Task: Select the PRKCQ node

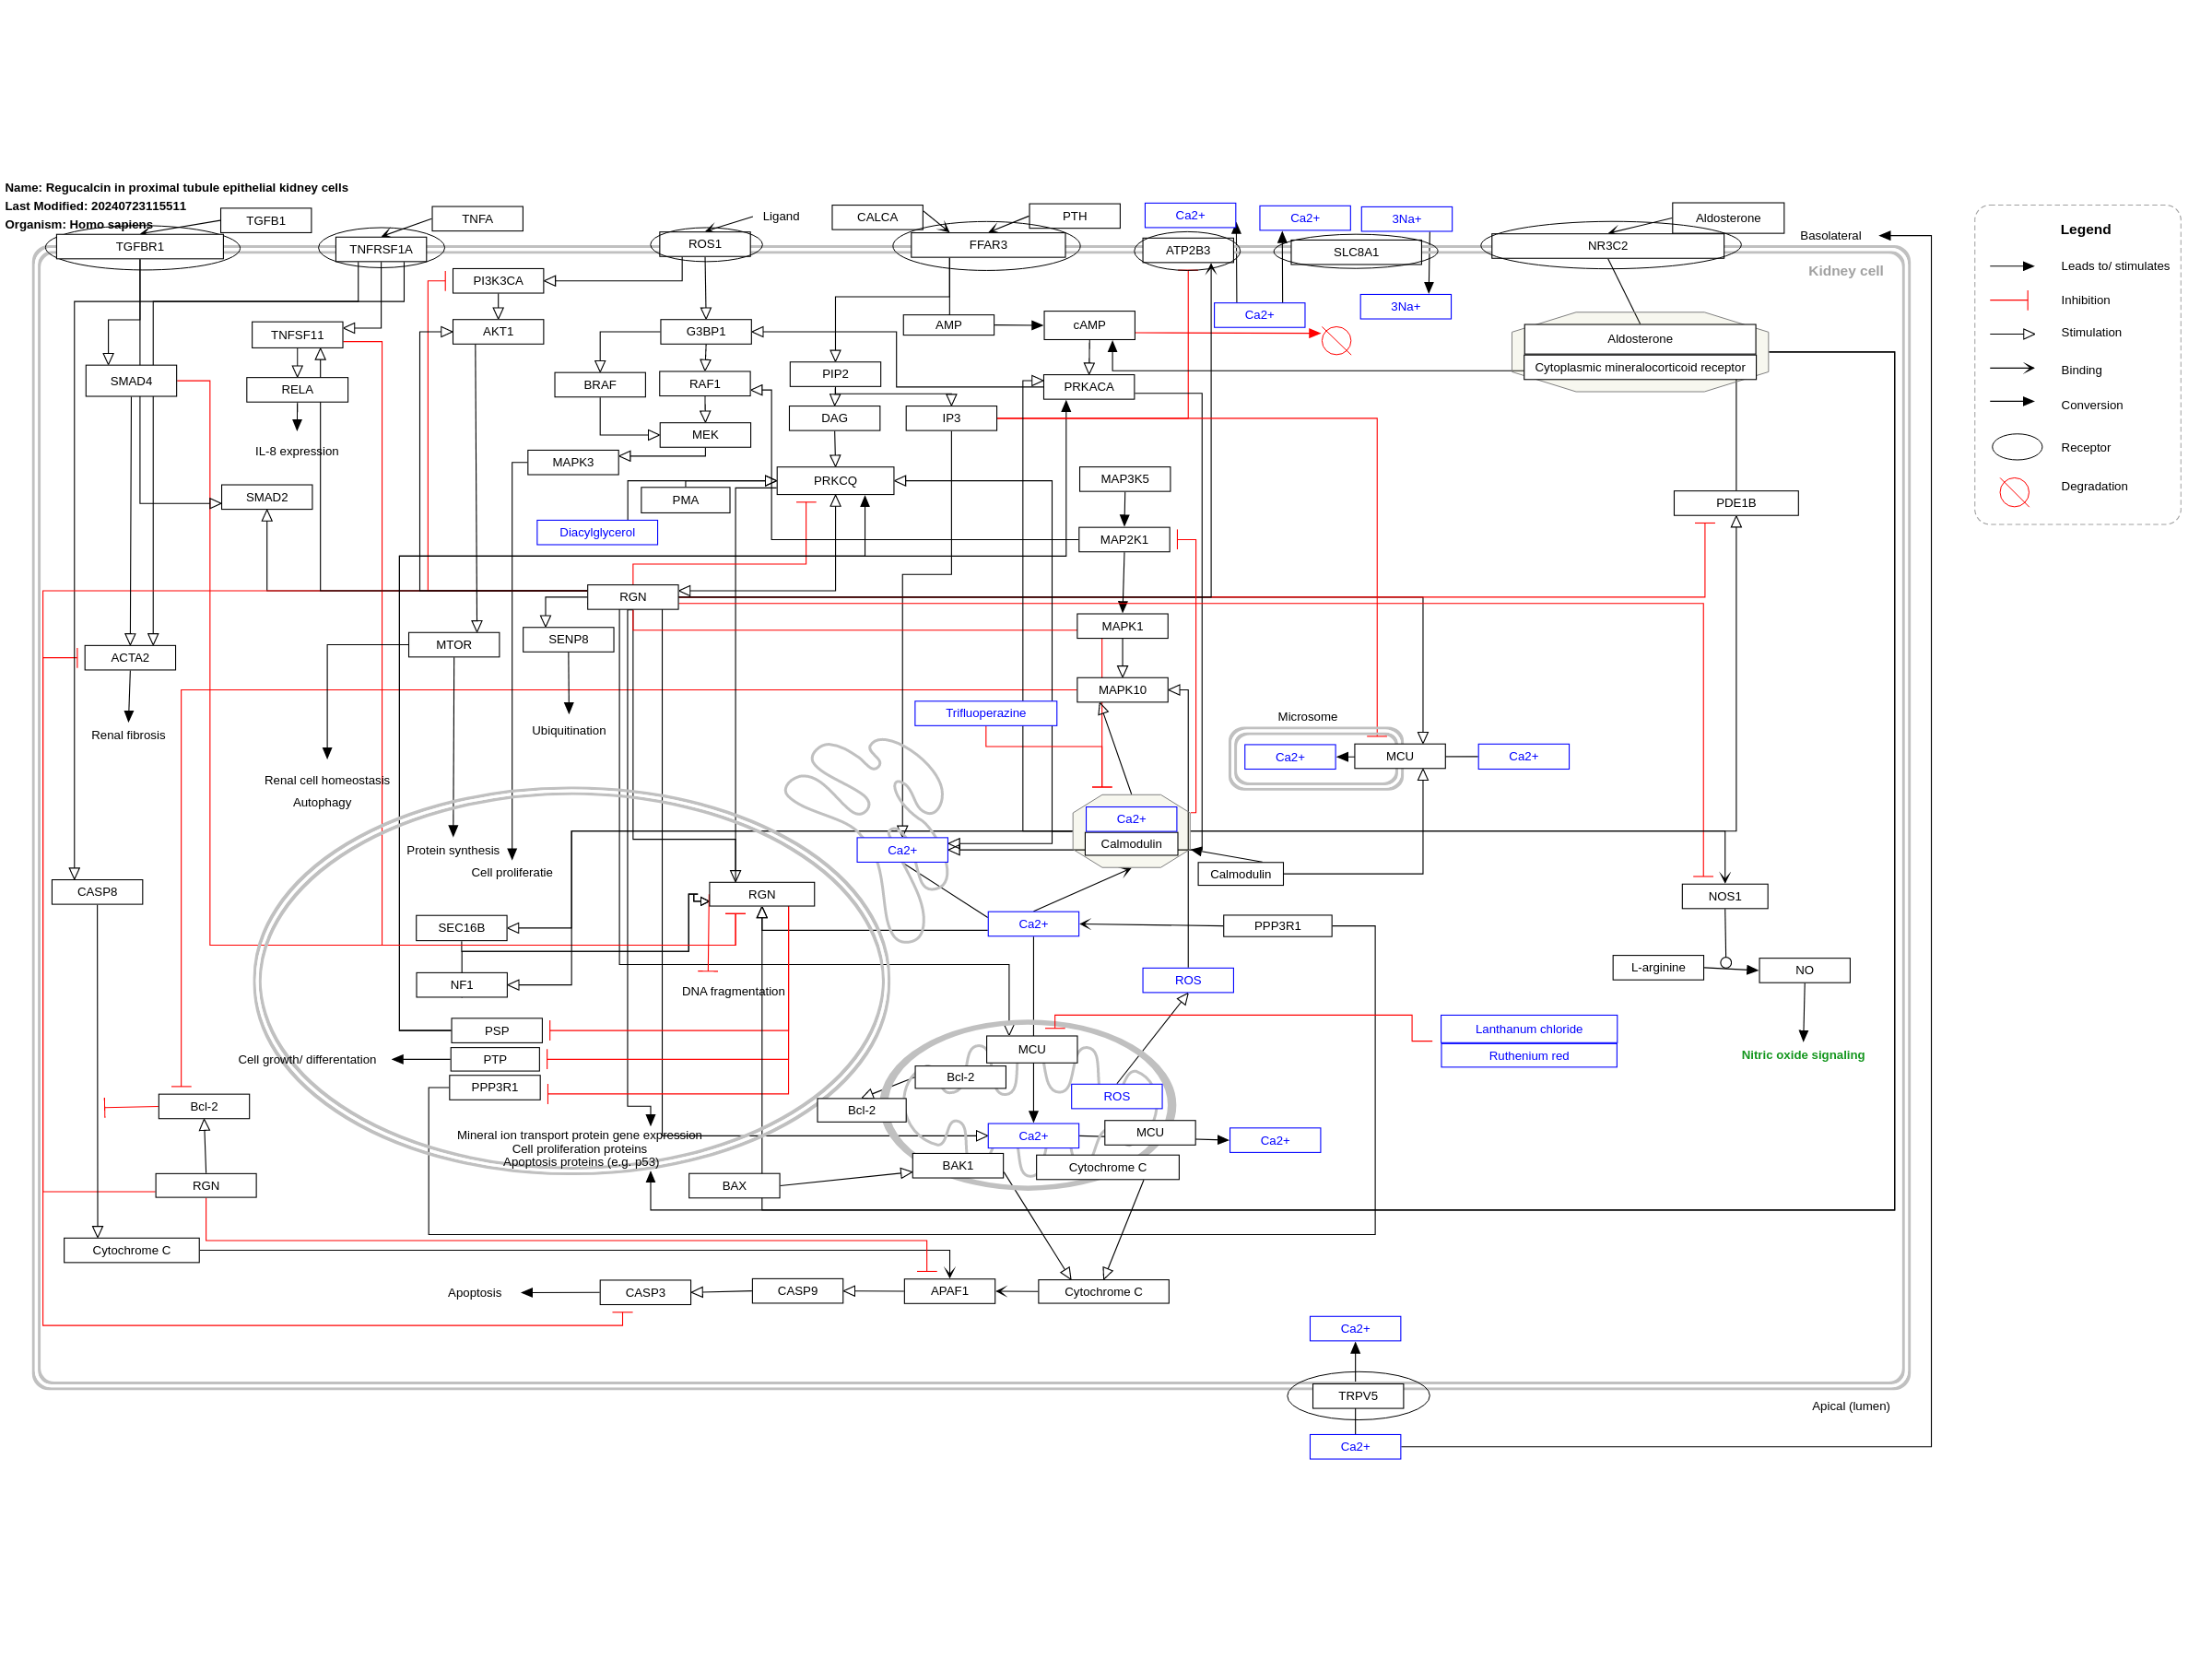Action: click(836, 481)
